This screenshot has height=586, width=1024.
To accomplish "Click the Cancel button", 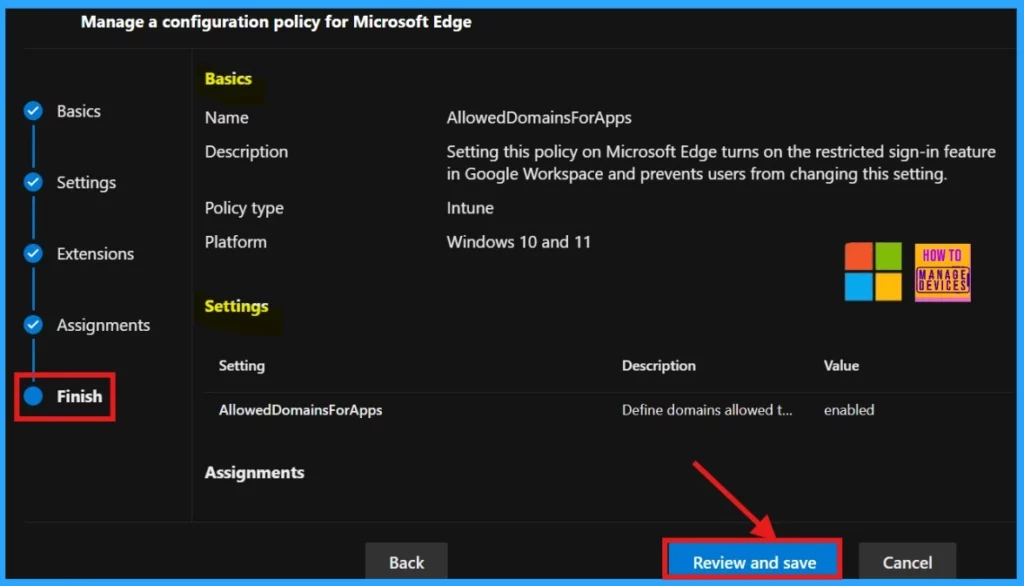I will (x=907, y=561).
